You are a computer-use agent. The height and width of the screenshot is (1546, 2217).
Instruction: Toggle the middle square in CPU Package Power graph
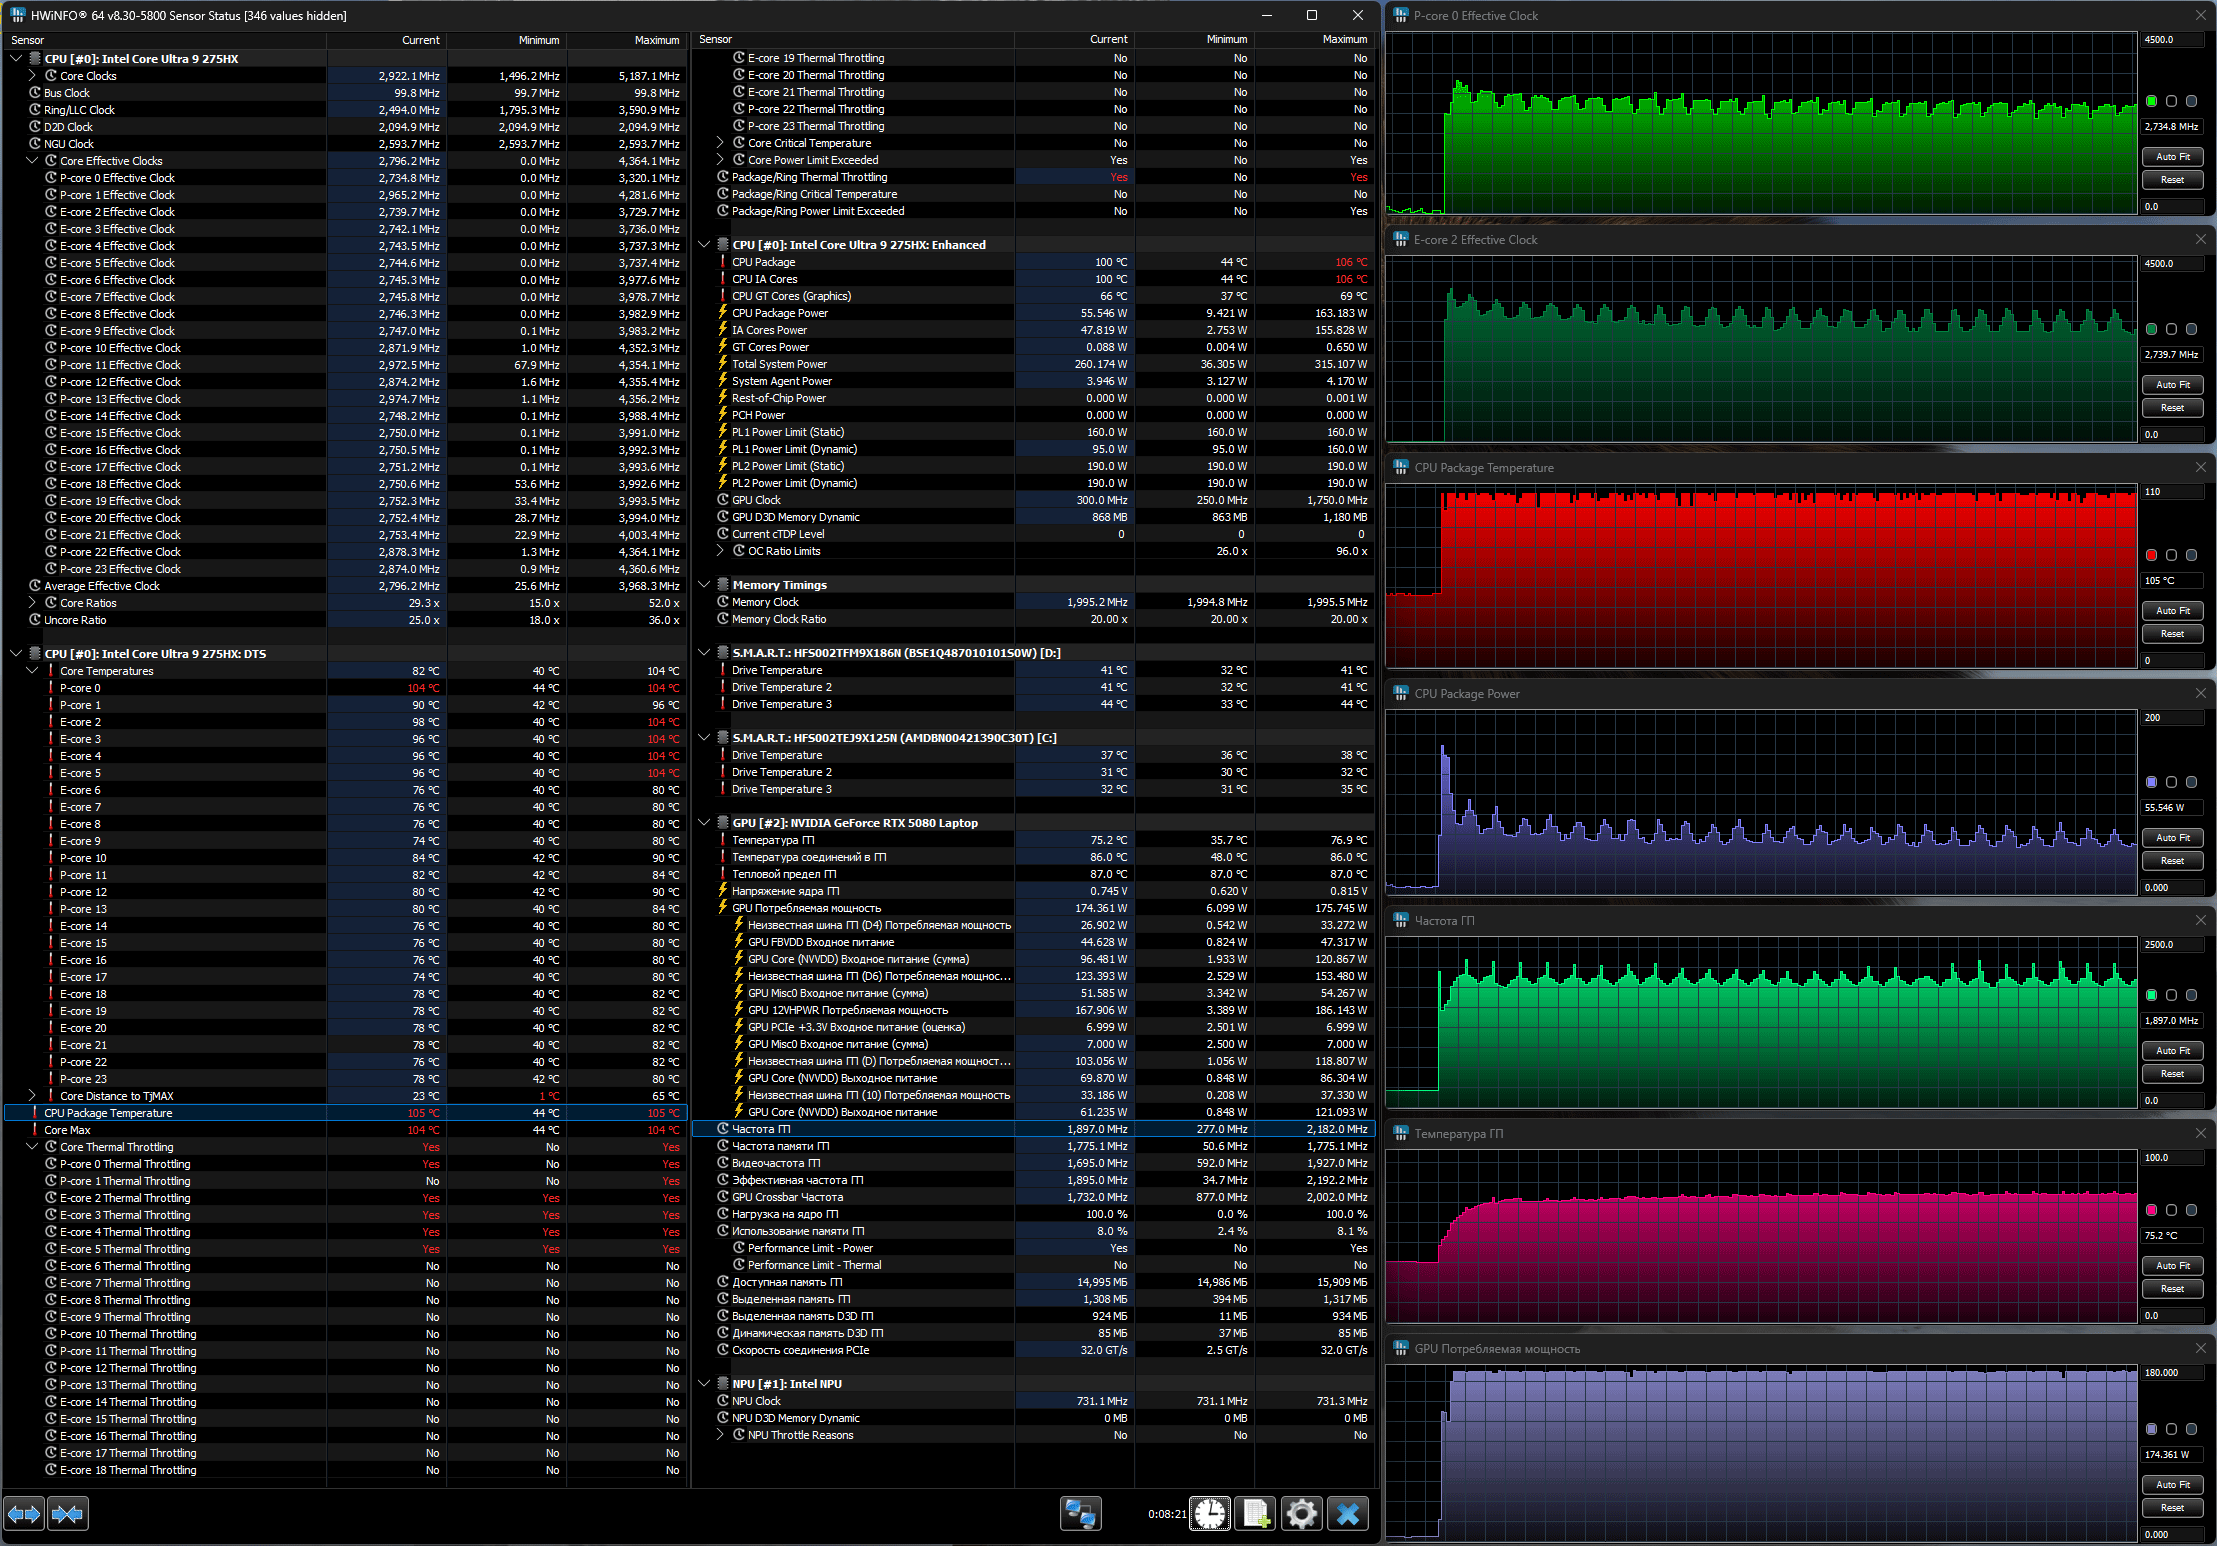[x=2171, y=782]
